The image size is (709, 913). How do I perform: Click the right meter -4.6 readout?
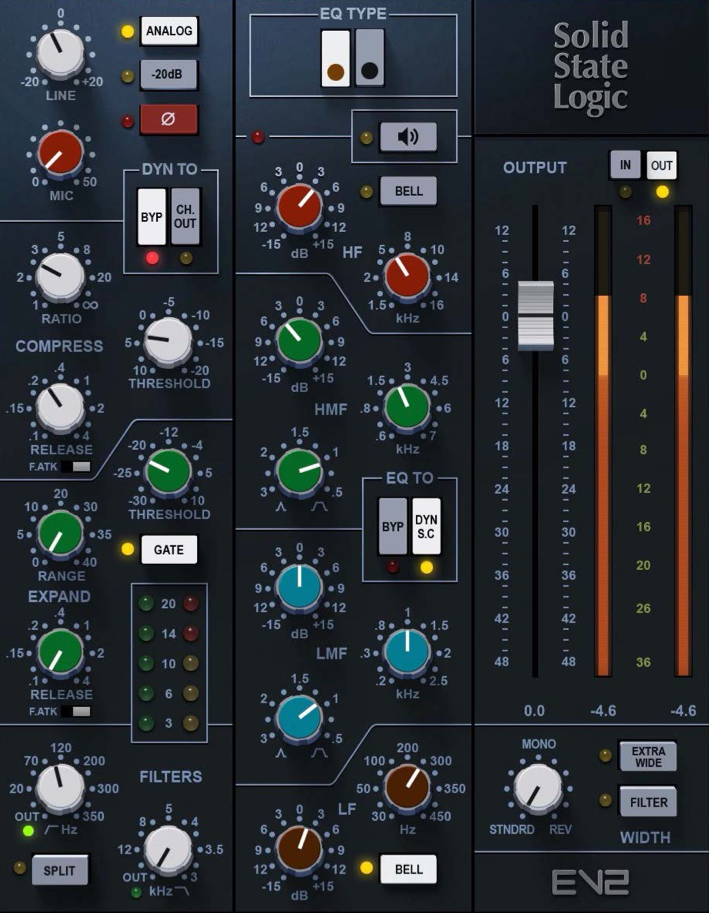[683, 711]
